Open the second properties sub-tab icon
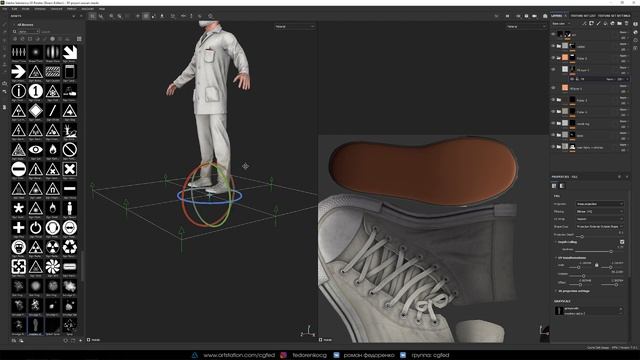Viewport: 640px width, 360px height. (x=562, y=186)
